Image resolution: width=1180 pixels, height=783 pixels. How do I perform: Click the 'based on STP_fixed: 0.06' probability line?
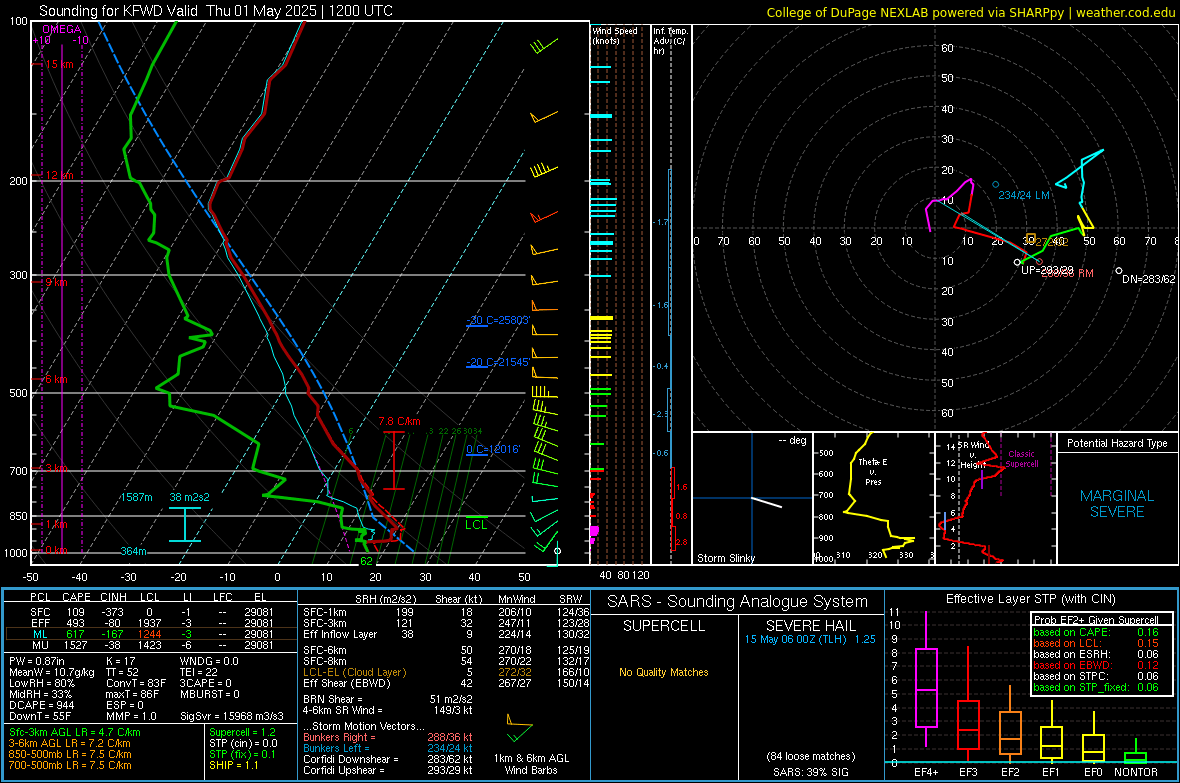(1096, 687)
